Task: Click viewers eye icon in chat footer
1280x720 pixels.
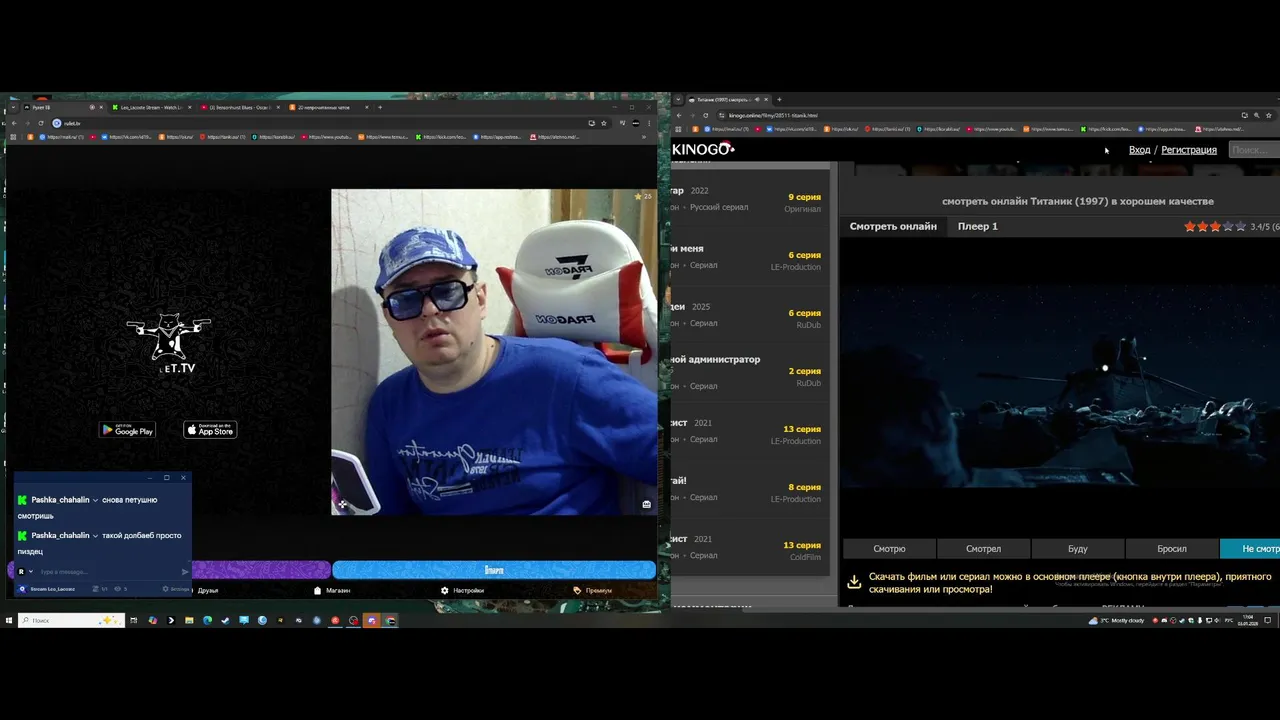Action: [118, 589]
